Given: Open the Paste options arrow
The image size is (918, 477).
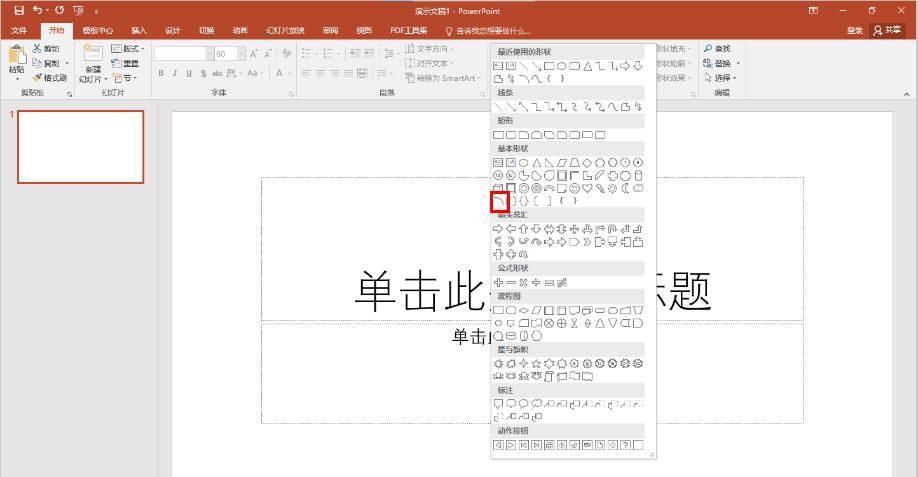Looking at the screenshot, I should [x=17, y=78].
